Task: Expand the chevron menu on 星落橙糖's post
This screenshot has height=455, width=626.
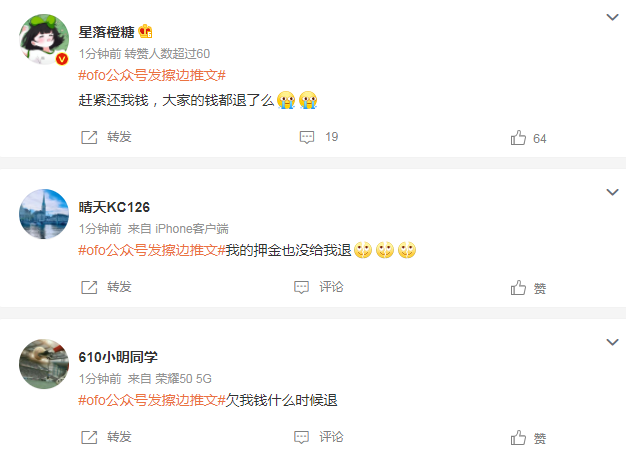Action: [612, 17]
